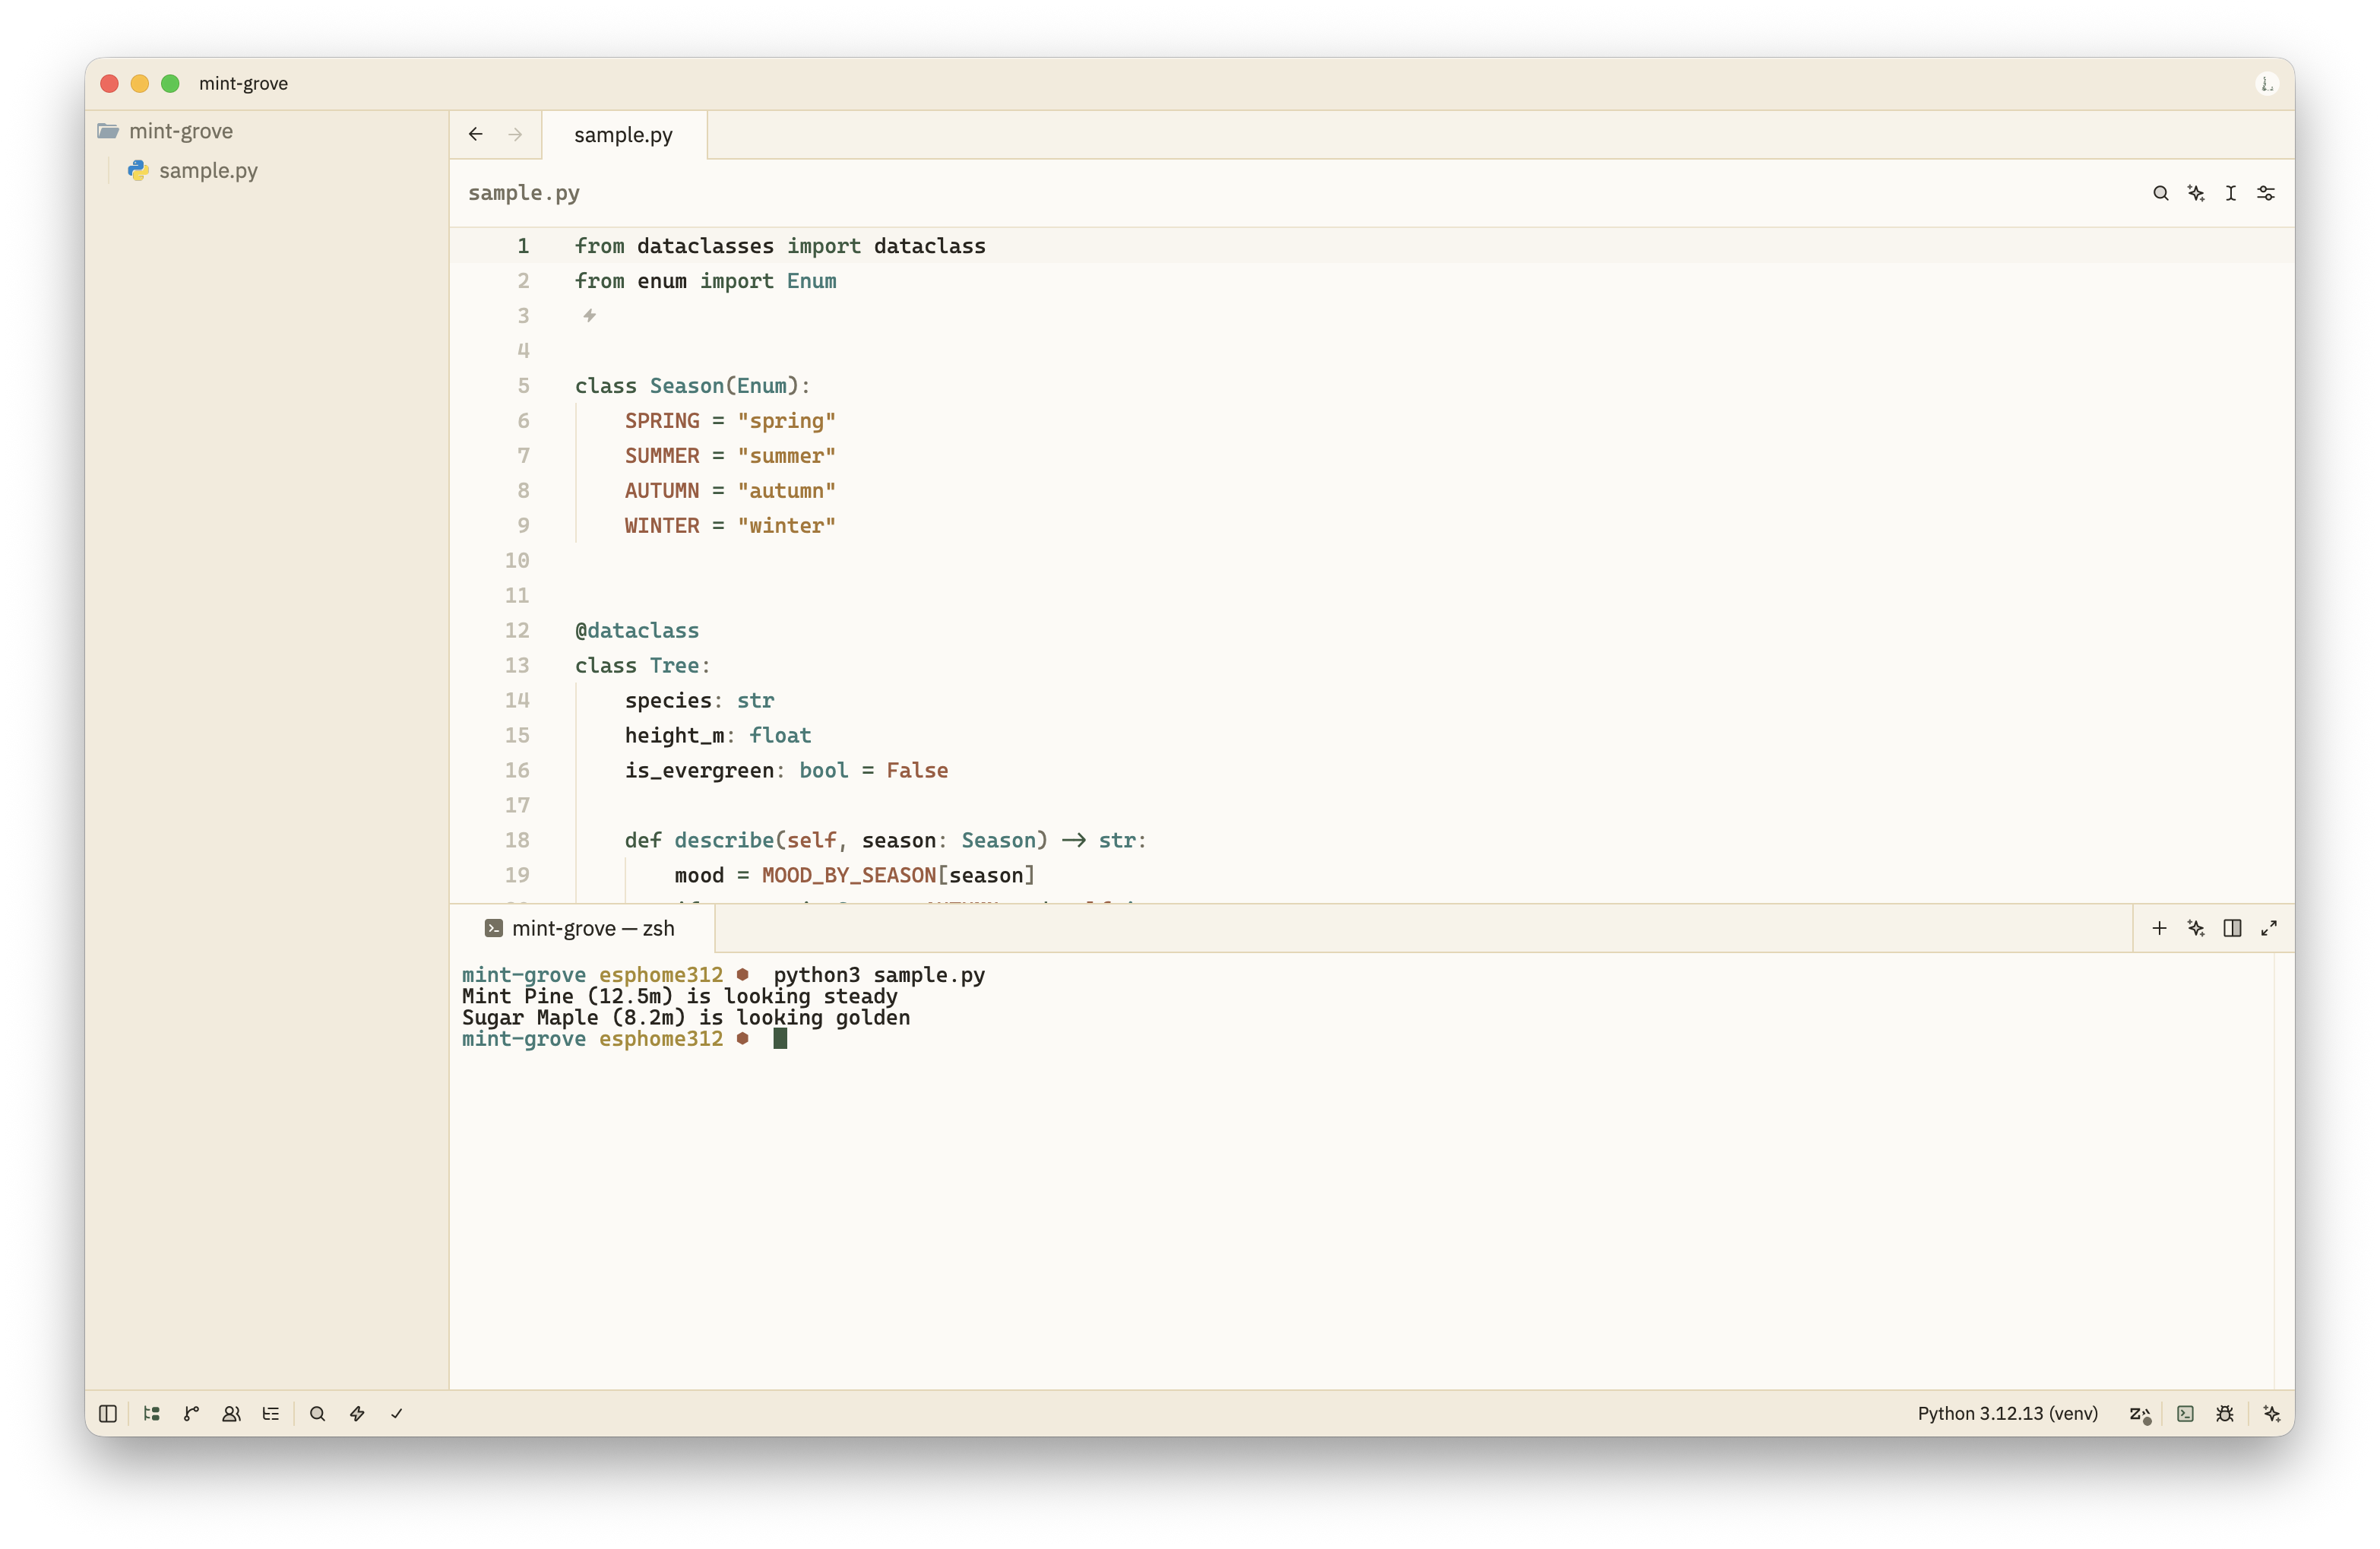The width and height of the screenshot is (2380, 1549).
Task: Search in the sample.py buffer
Action: (2161, 193)
